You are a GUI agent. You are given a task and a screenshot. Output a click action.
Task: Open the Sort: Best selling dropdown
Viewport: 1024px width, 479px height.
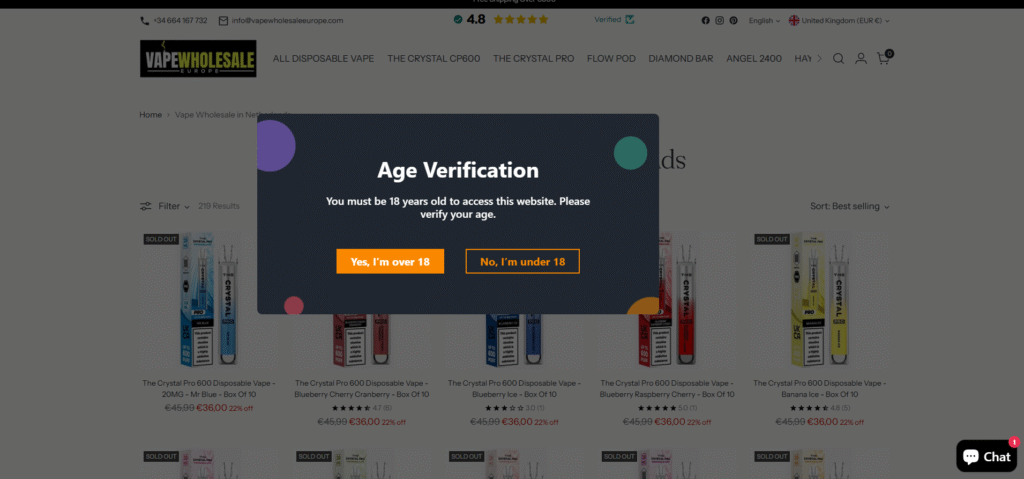[850, 206]
